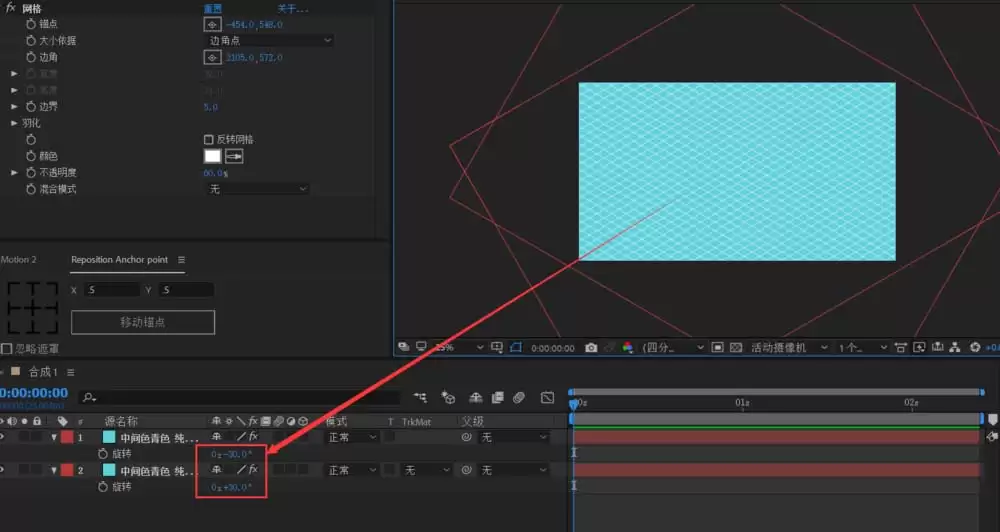1000x532 pixels.
Task: Switch to the Motion 2 tab
Action: pos(18,260)
